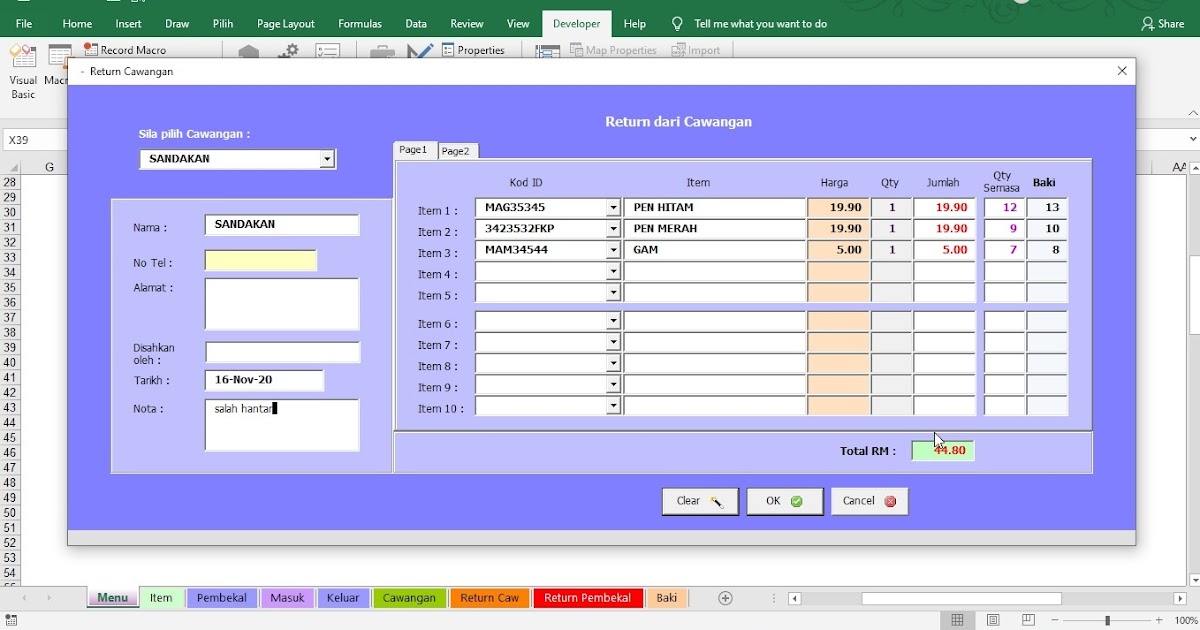
Task: Click the horizontal scrollbar thumb
Action: [961, 599]
